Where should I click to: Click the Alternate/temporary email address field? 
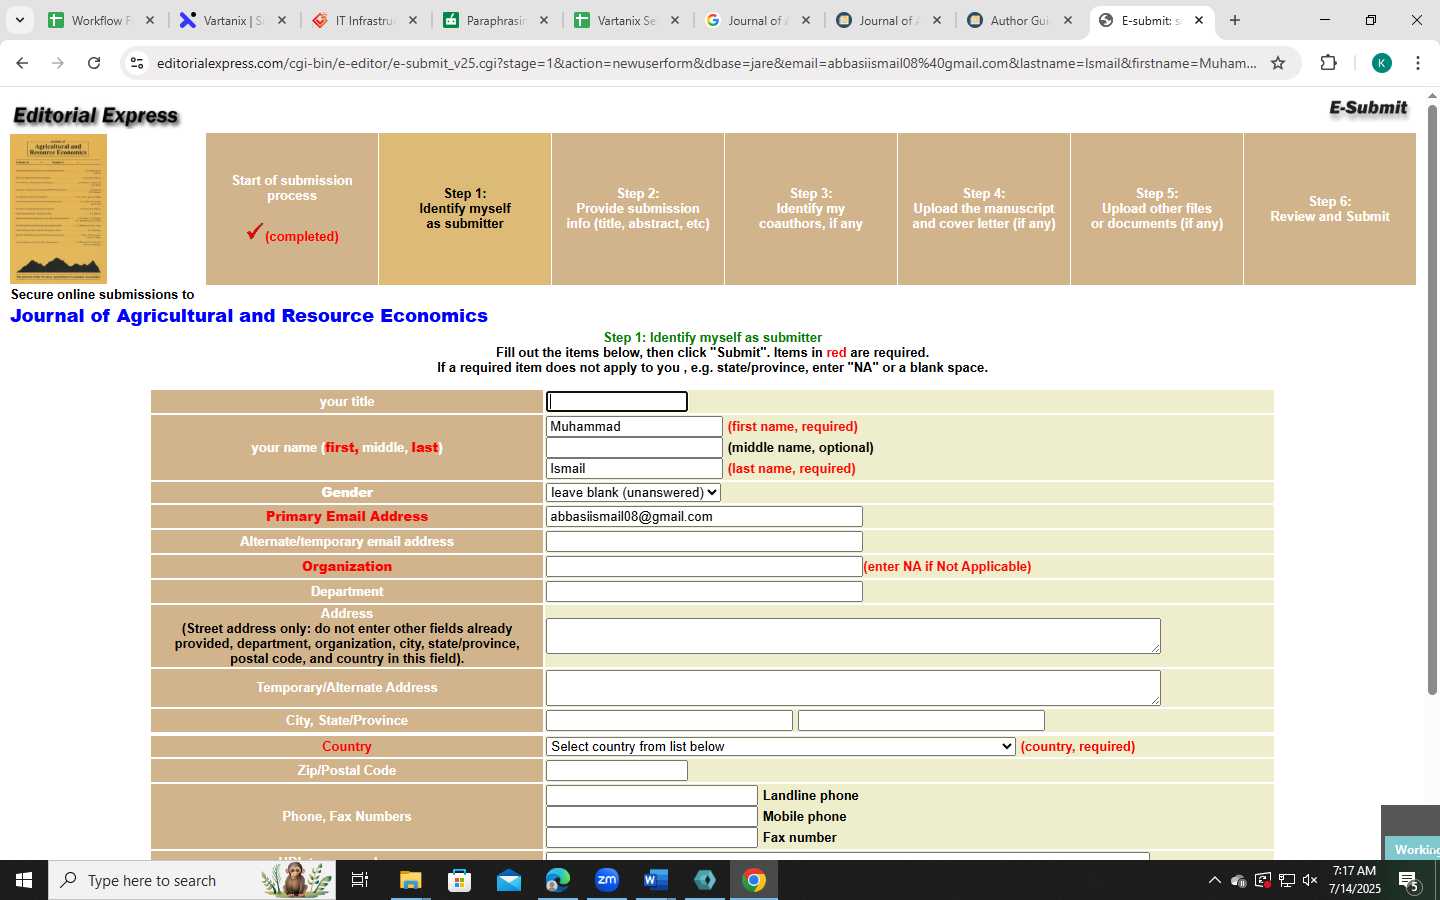point(704,541)
